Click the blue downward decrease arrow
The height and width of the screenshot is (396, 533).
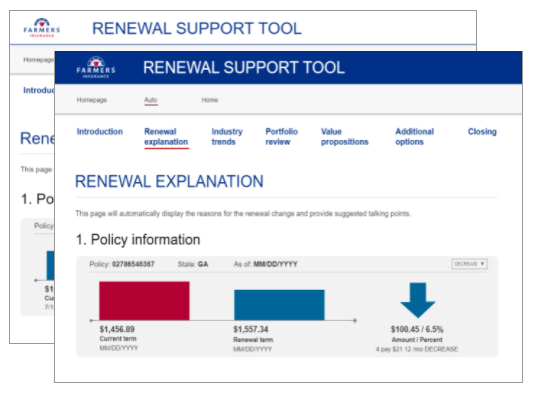coord(418,300)
